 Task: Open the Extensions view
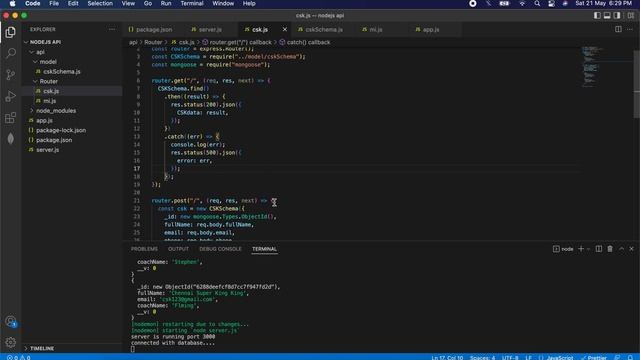pyautogui.click(x=11, y=118)
